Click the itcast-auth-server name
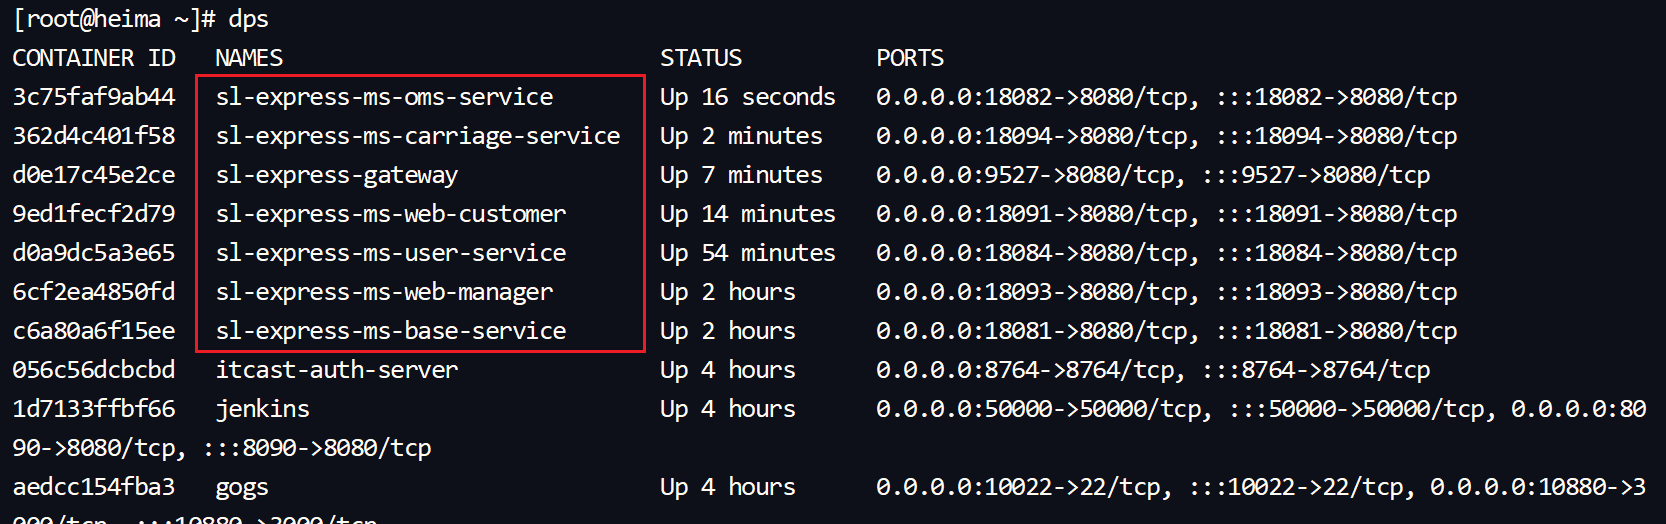This screenshot has height=524, width=1666. pos(337,370)
